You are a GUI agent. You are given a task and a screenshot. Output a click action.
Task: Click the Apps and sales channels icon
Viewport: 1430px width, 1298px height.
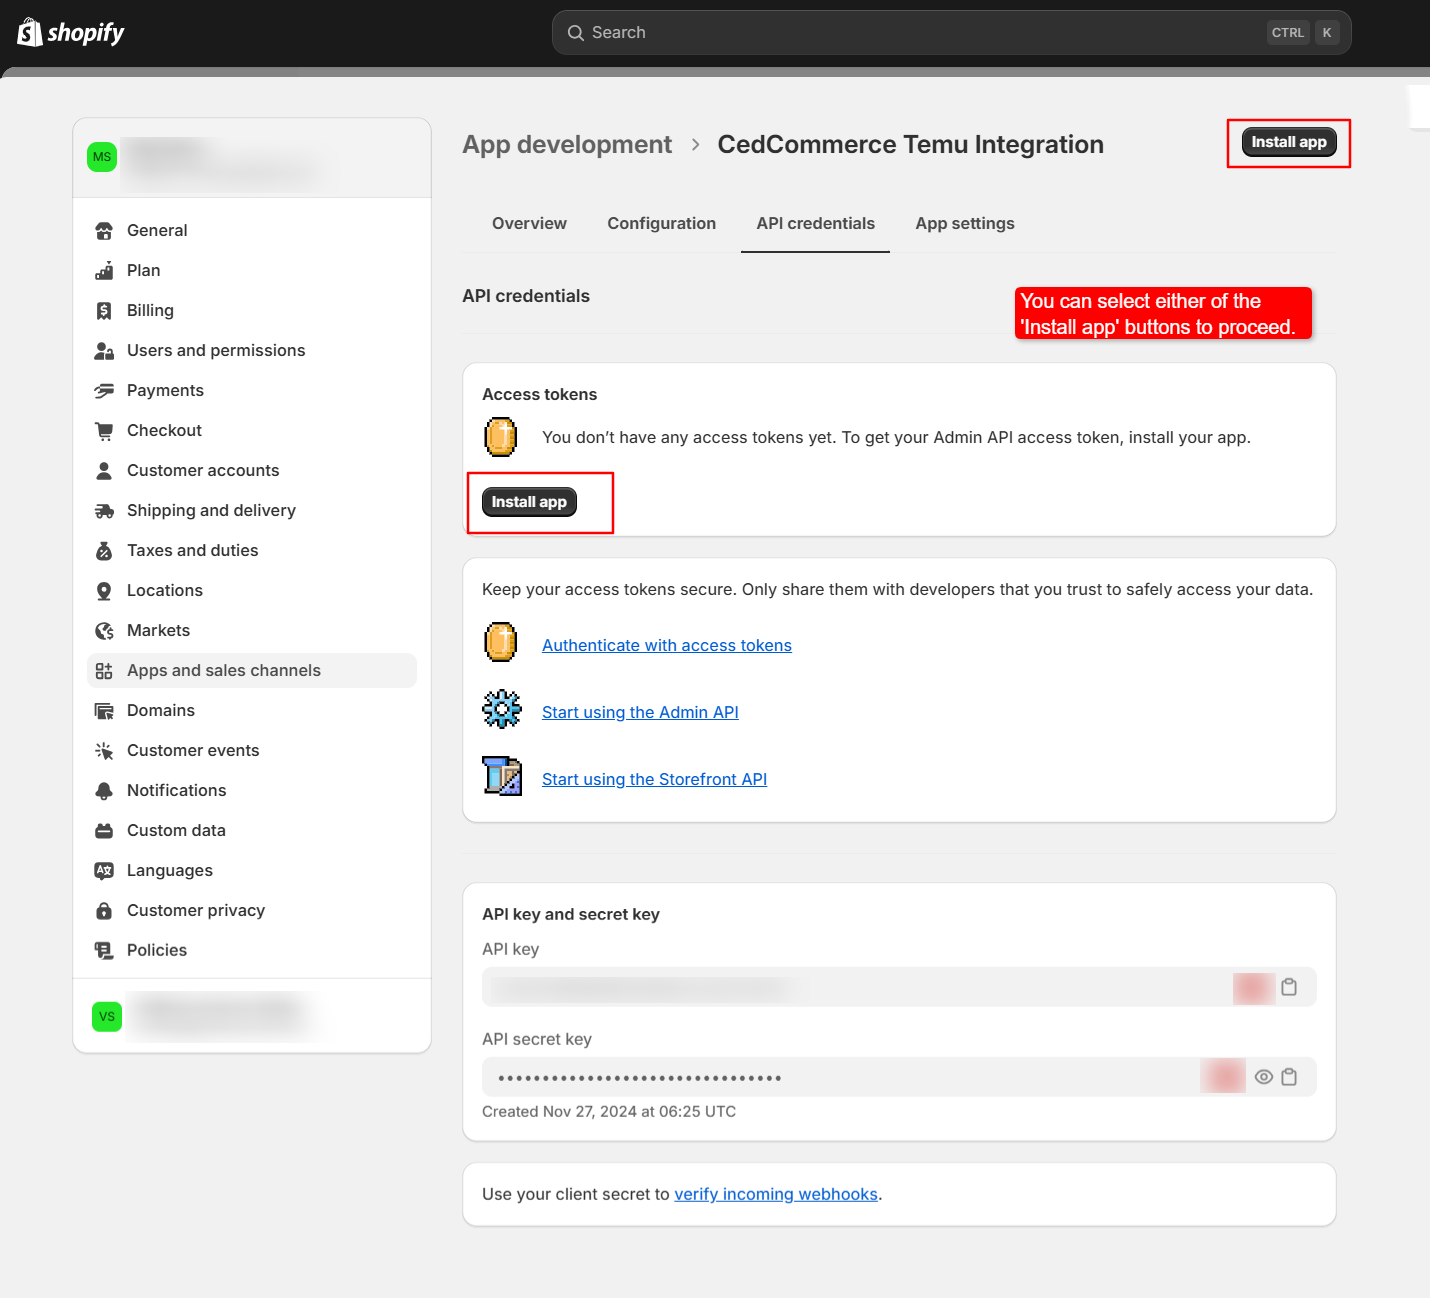(x=104, y=671)
